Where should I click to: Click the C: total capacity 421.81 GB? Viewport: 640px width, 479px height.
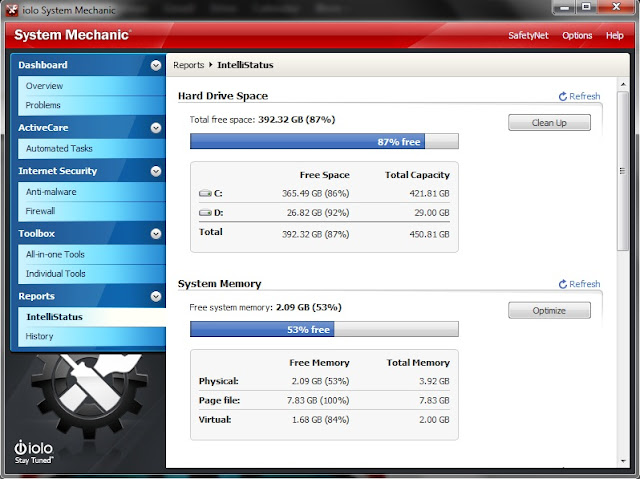tap(429, 193)
